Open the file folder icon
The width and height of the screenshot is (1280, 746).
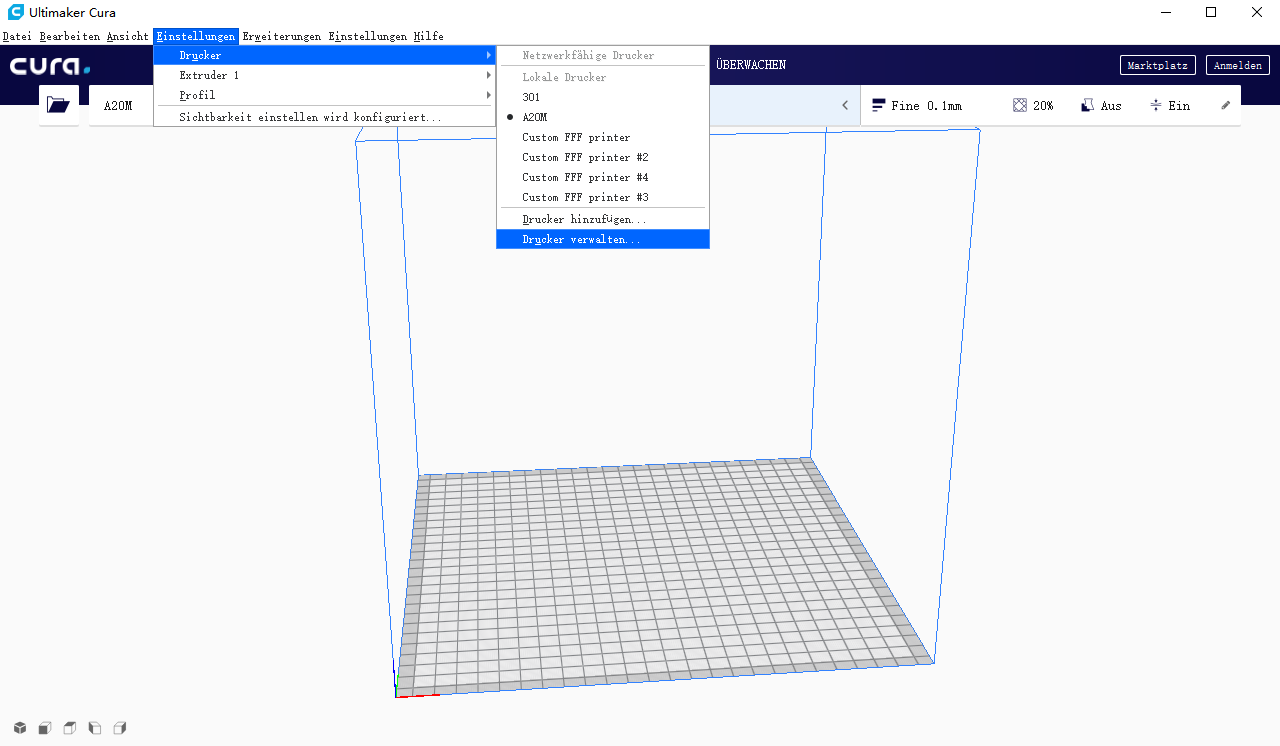58,105
